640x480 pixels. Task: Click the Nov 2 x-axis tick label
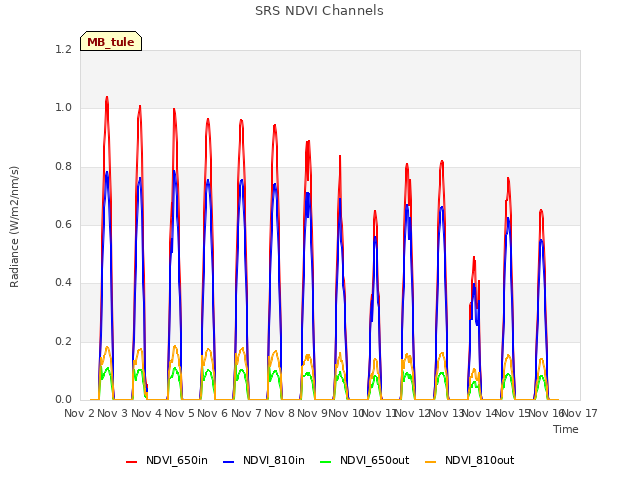79,413
